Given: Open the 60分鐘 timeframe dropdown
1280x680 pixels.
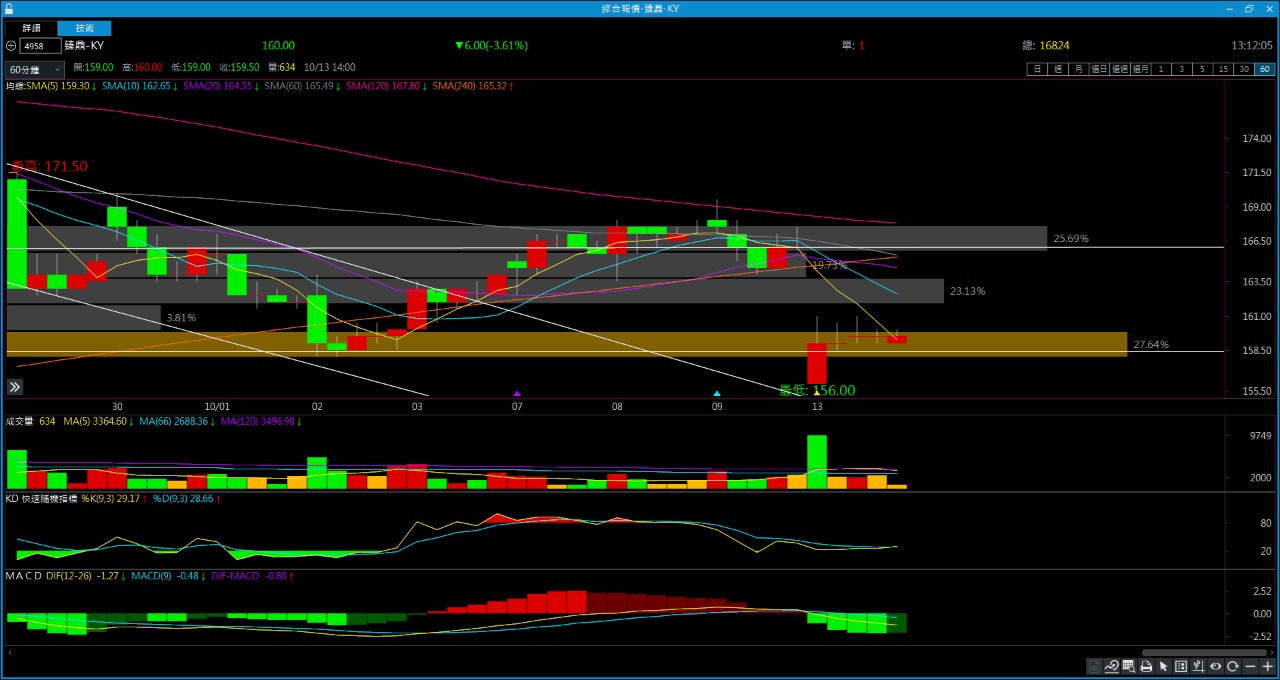Looking at the screenshot, I should click(x=35, y=70).
